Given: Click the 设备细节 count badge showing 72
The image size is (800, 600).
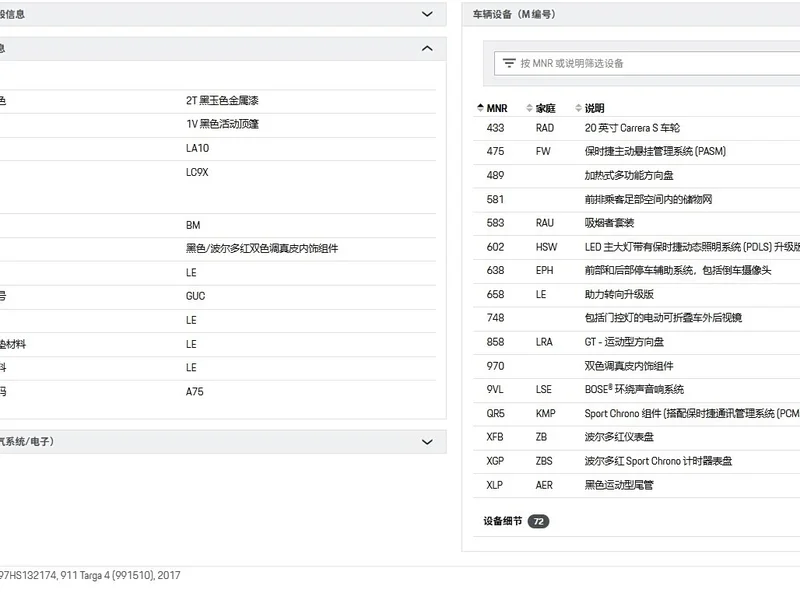Looking at the screenshot, I should click(x=538, y=521).
